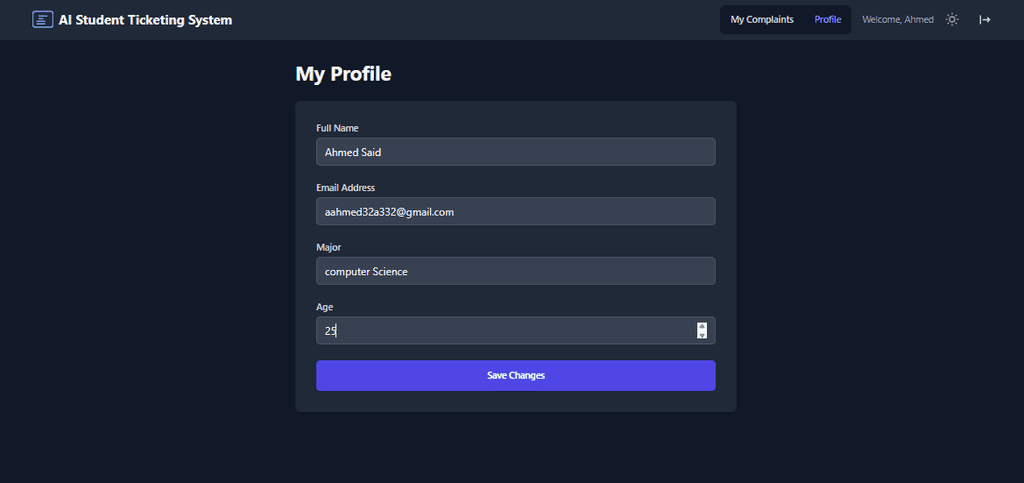This screenshot has width=1024, height=483.
Task: Click inside the Age number field
Action: click(500, 331)
